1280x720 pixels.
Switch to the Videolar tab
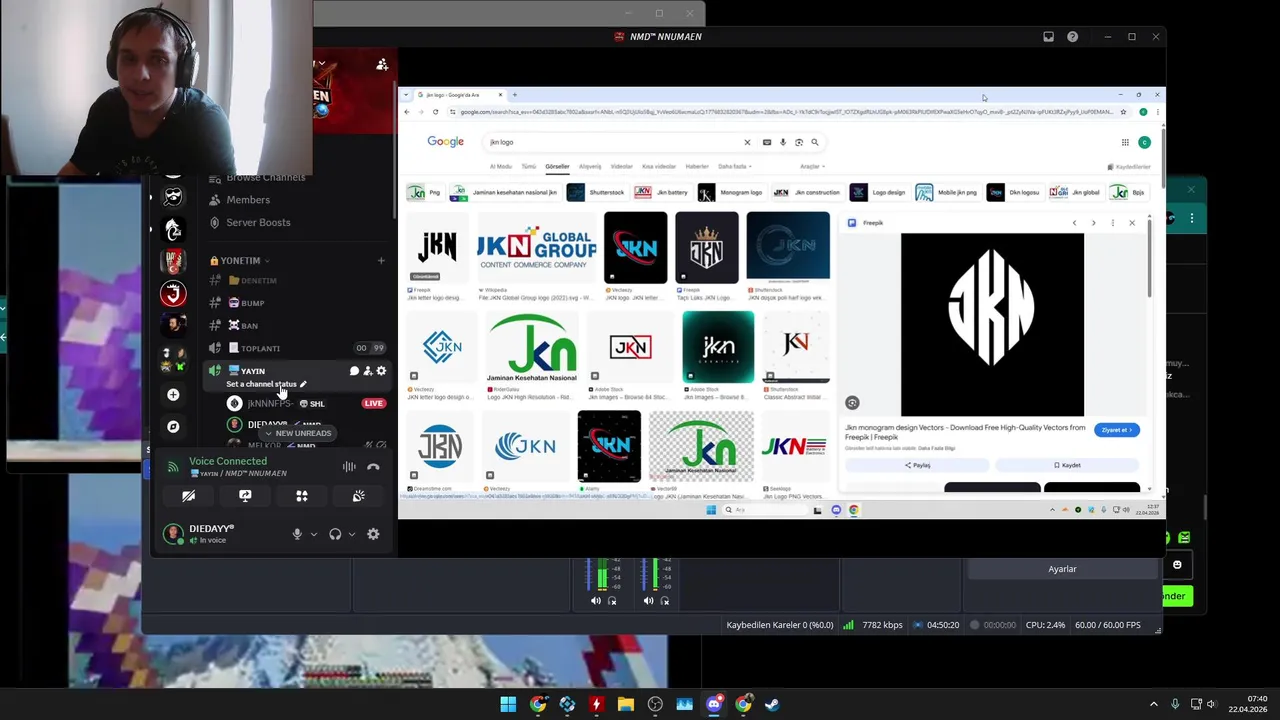[x=621, y=166]
